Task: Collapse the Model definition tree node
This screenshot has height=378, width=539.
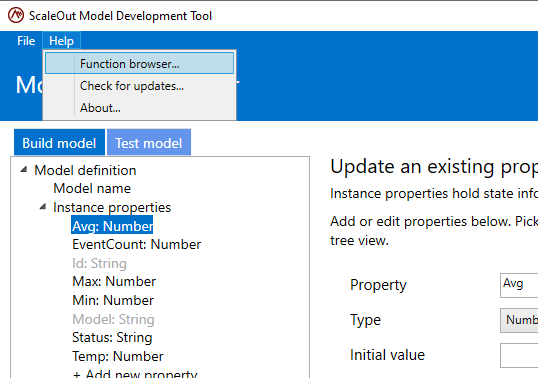Action: coord(24,169)
